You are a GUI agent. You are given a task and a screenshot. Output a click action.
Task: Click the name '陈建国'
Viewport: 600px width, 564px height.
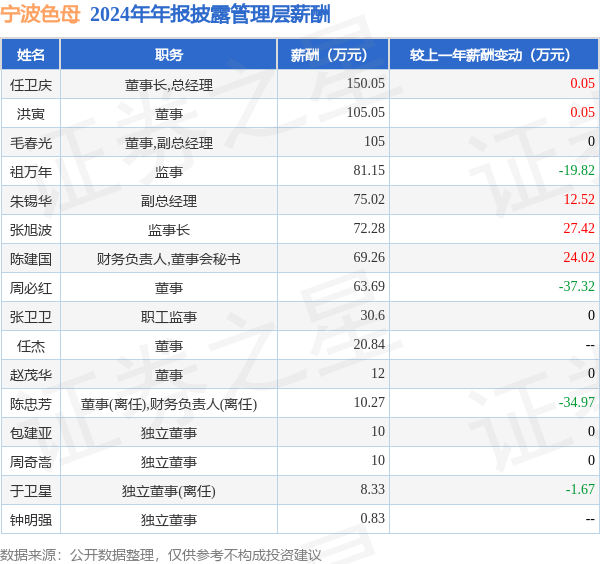[x=31, y=259]
